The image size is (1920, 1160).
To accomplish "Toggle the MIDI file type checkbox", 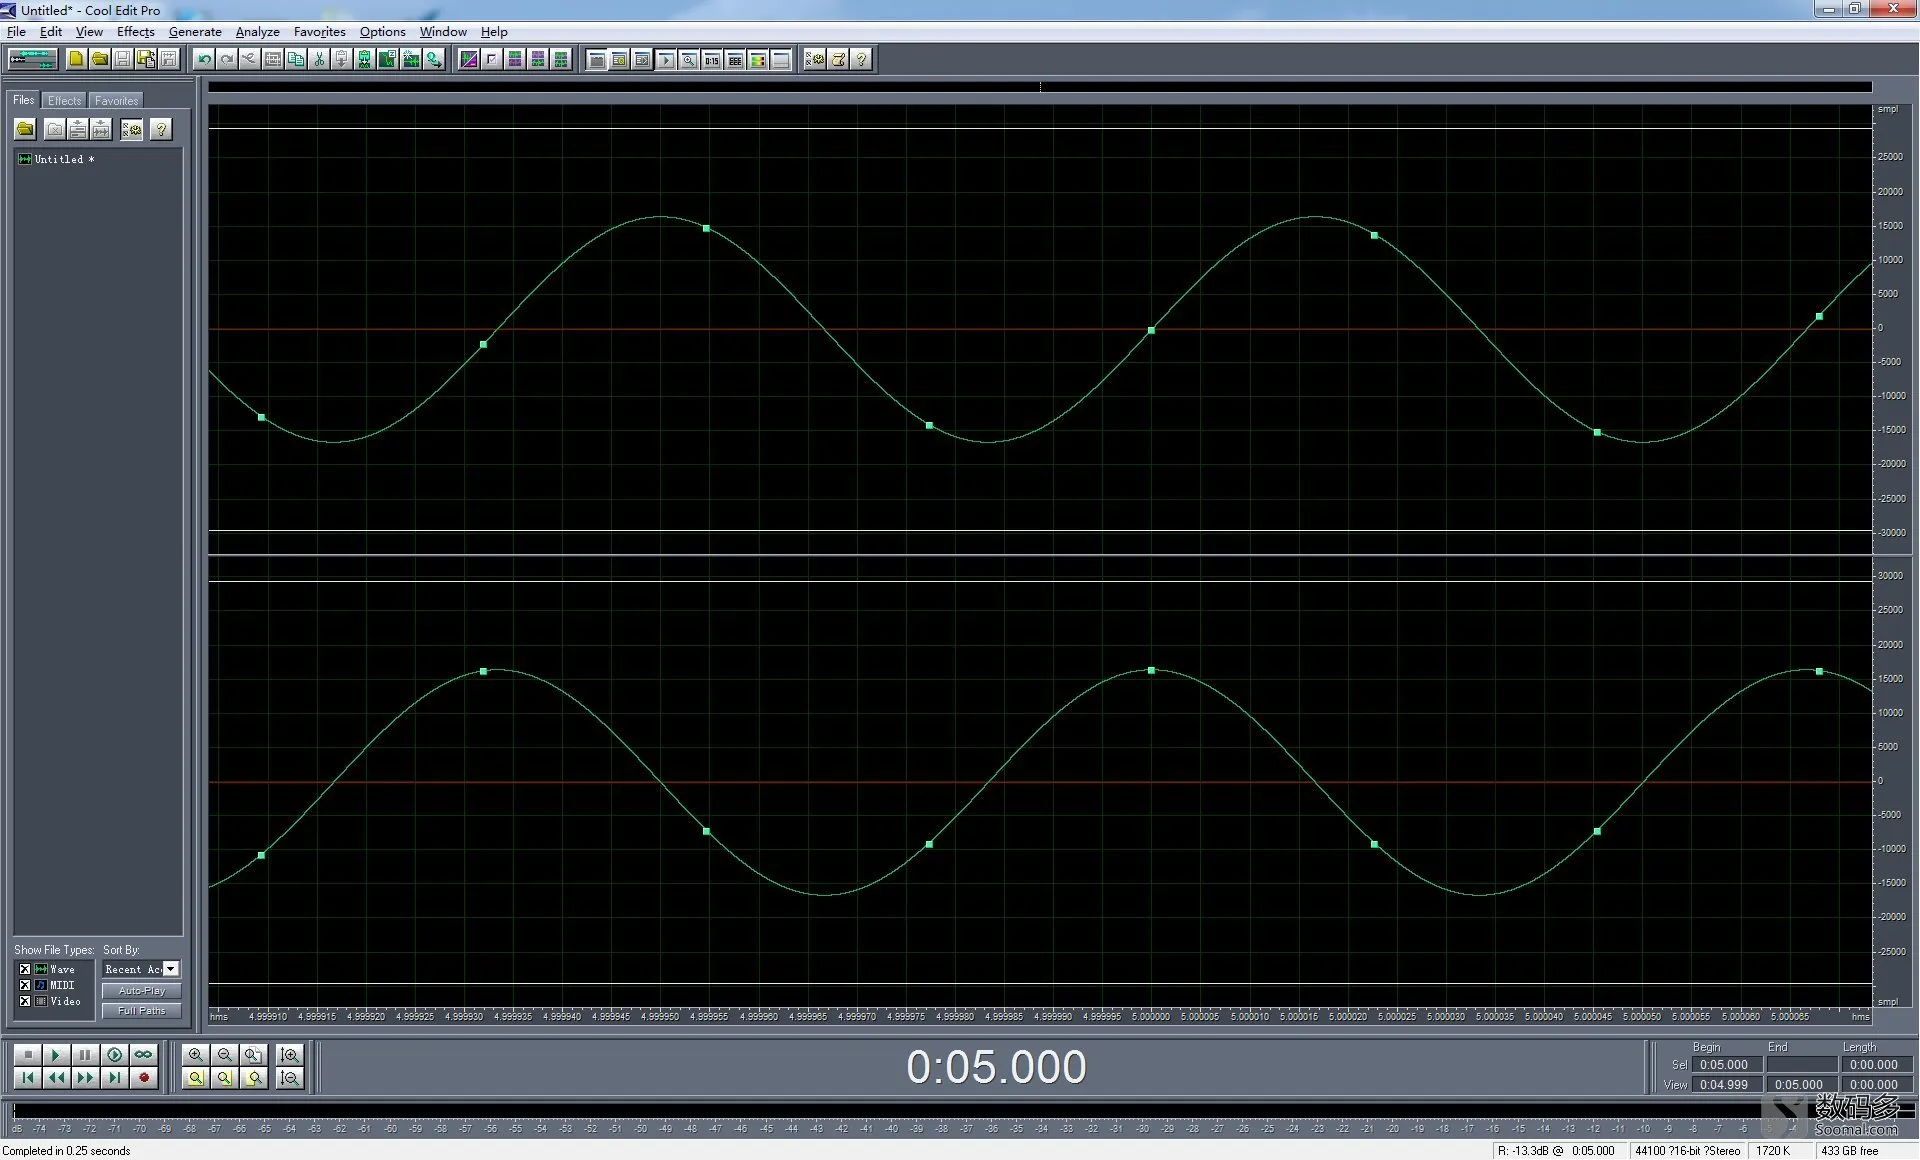I will (25, 985).
